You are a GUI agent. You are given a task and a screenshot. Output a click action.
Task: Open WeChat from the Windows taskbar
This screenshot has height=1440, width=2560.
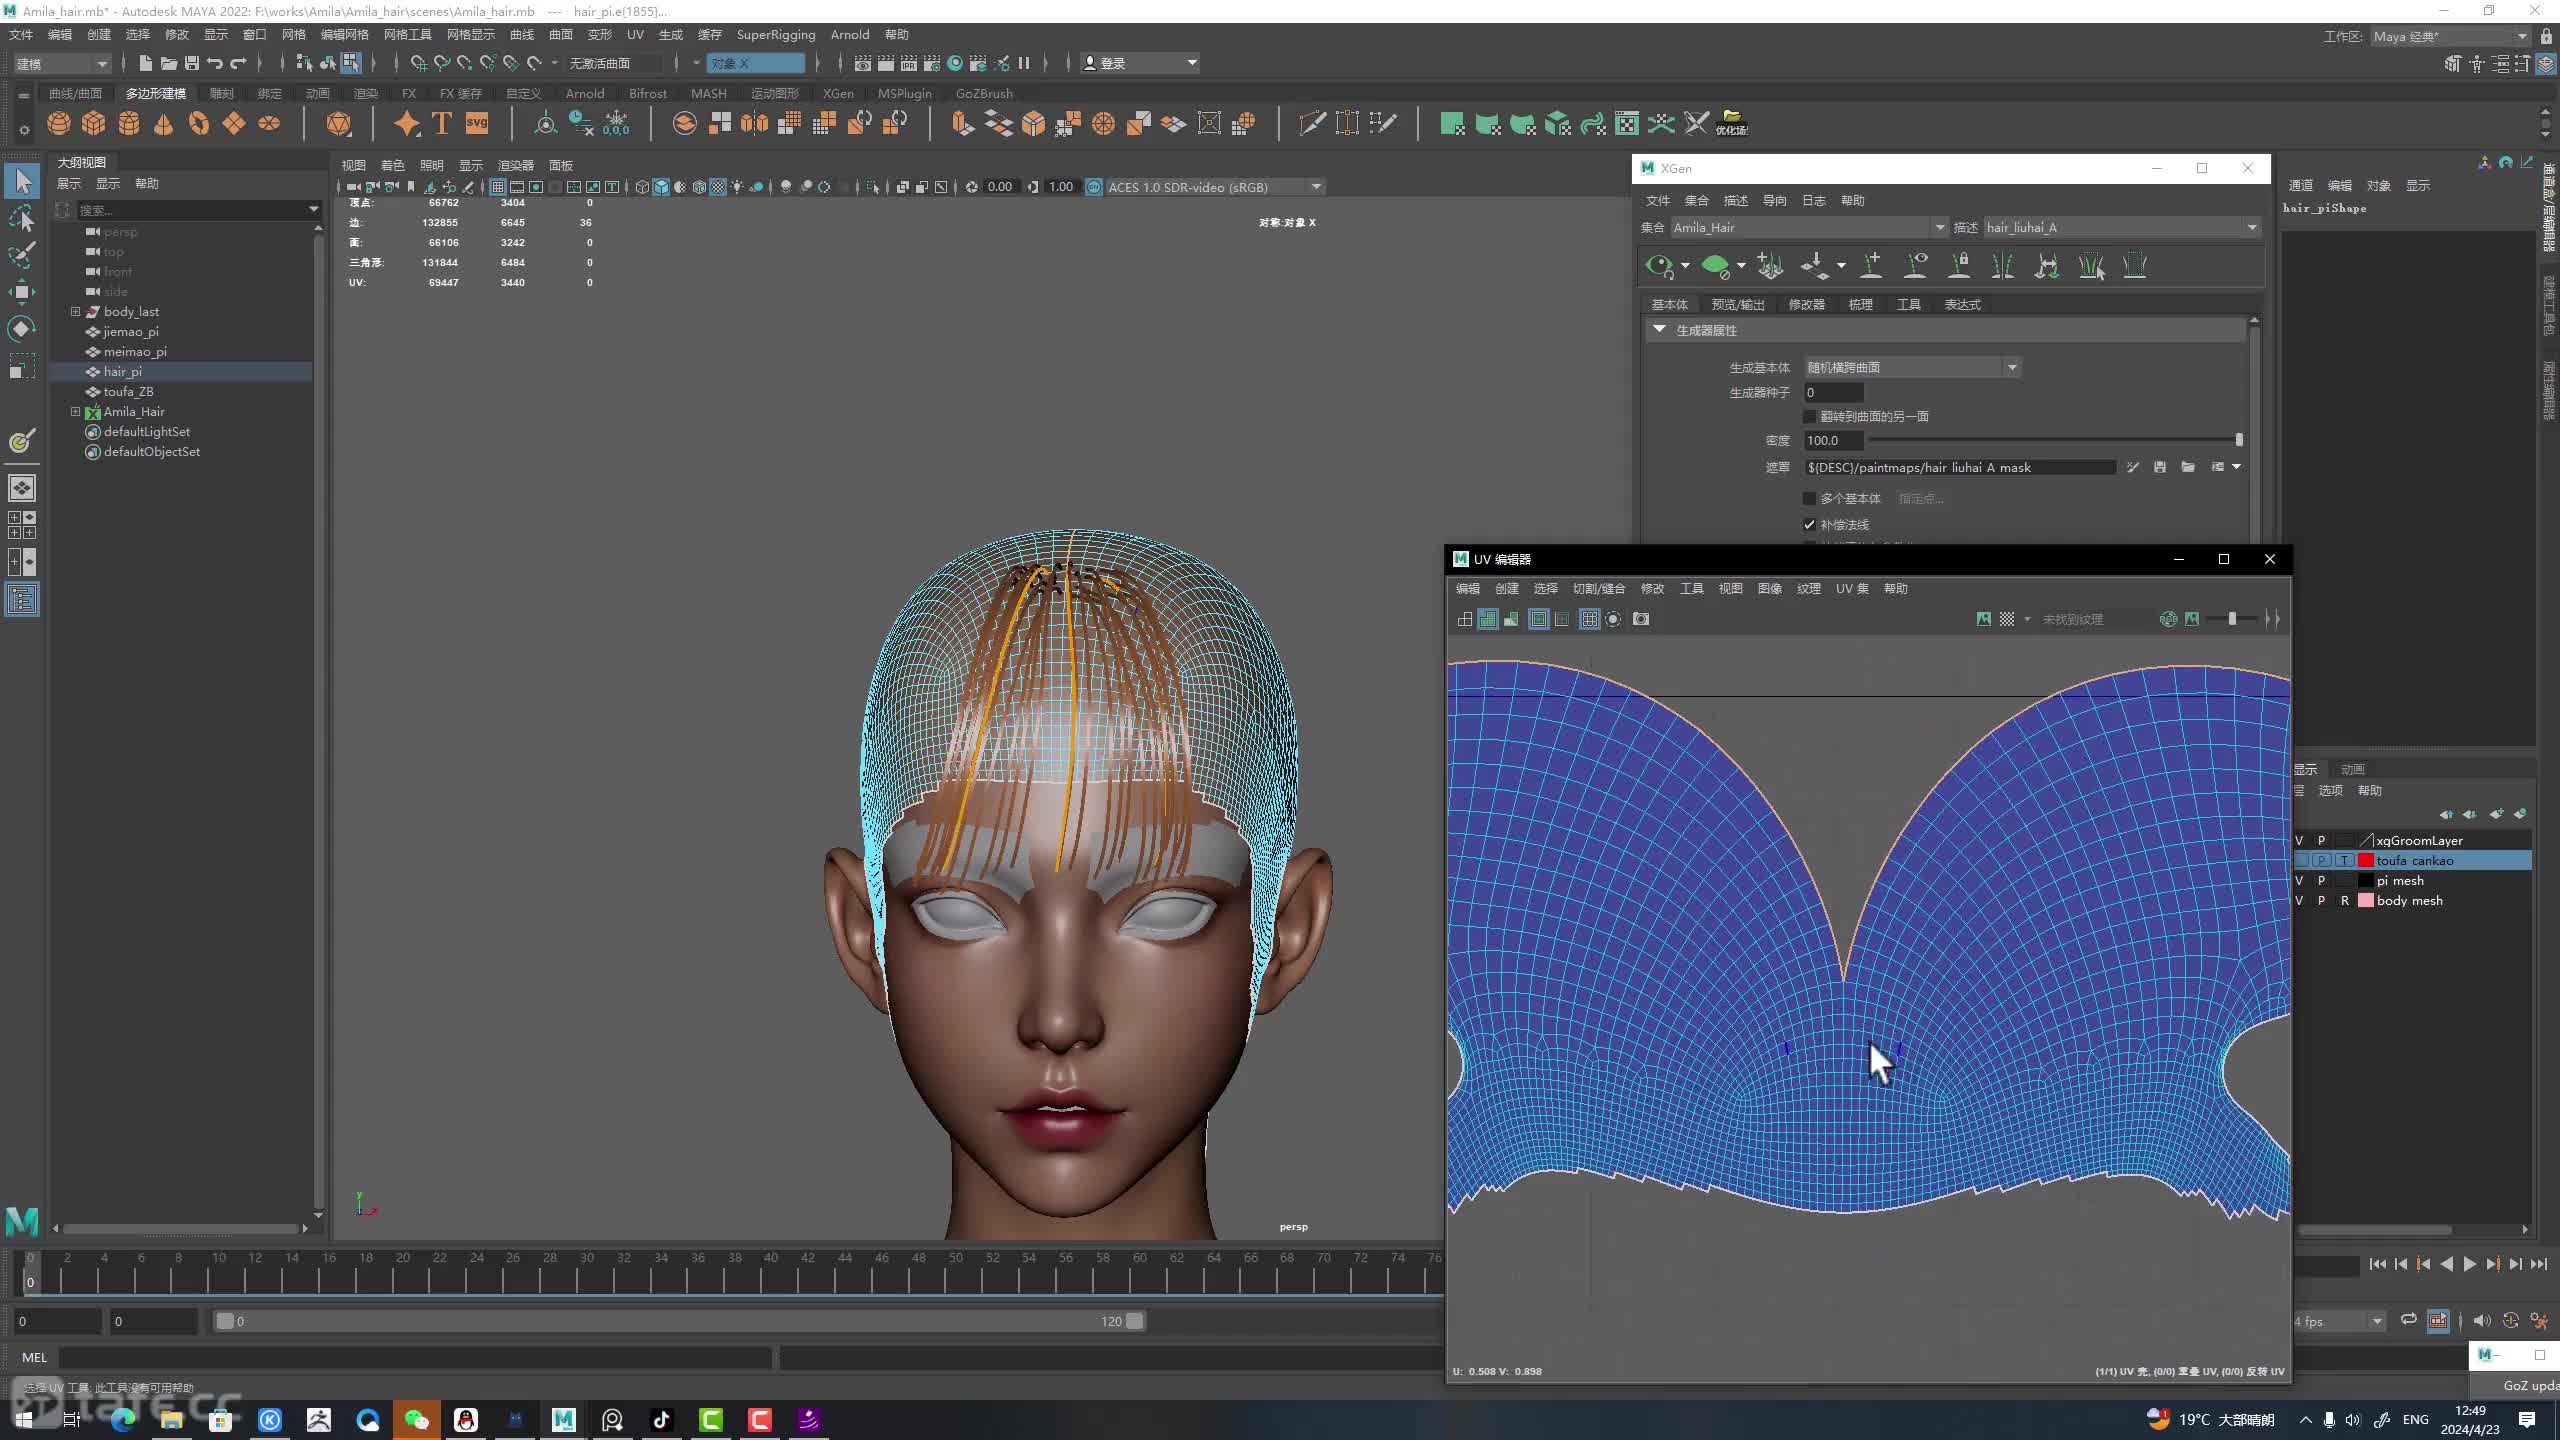coord(416,1419)
